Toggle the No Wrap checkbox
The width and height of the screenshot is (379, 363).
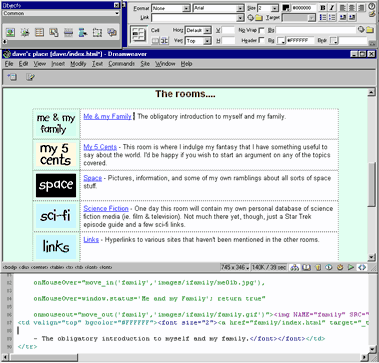coord(262,30)
